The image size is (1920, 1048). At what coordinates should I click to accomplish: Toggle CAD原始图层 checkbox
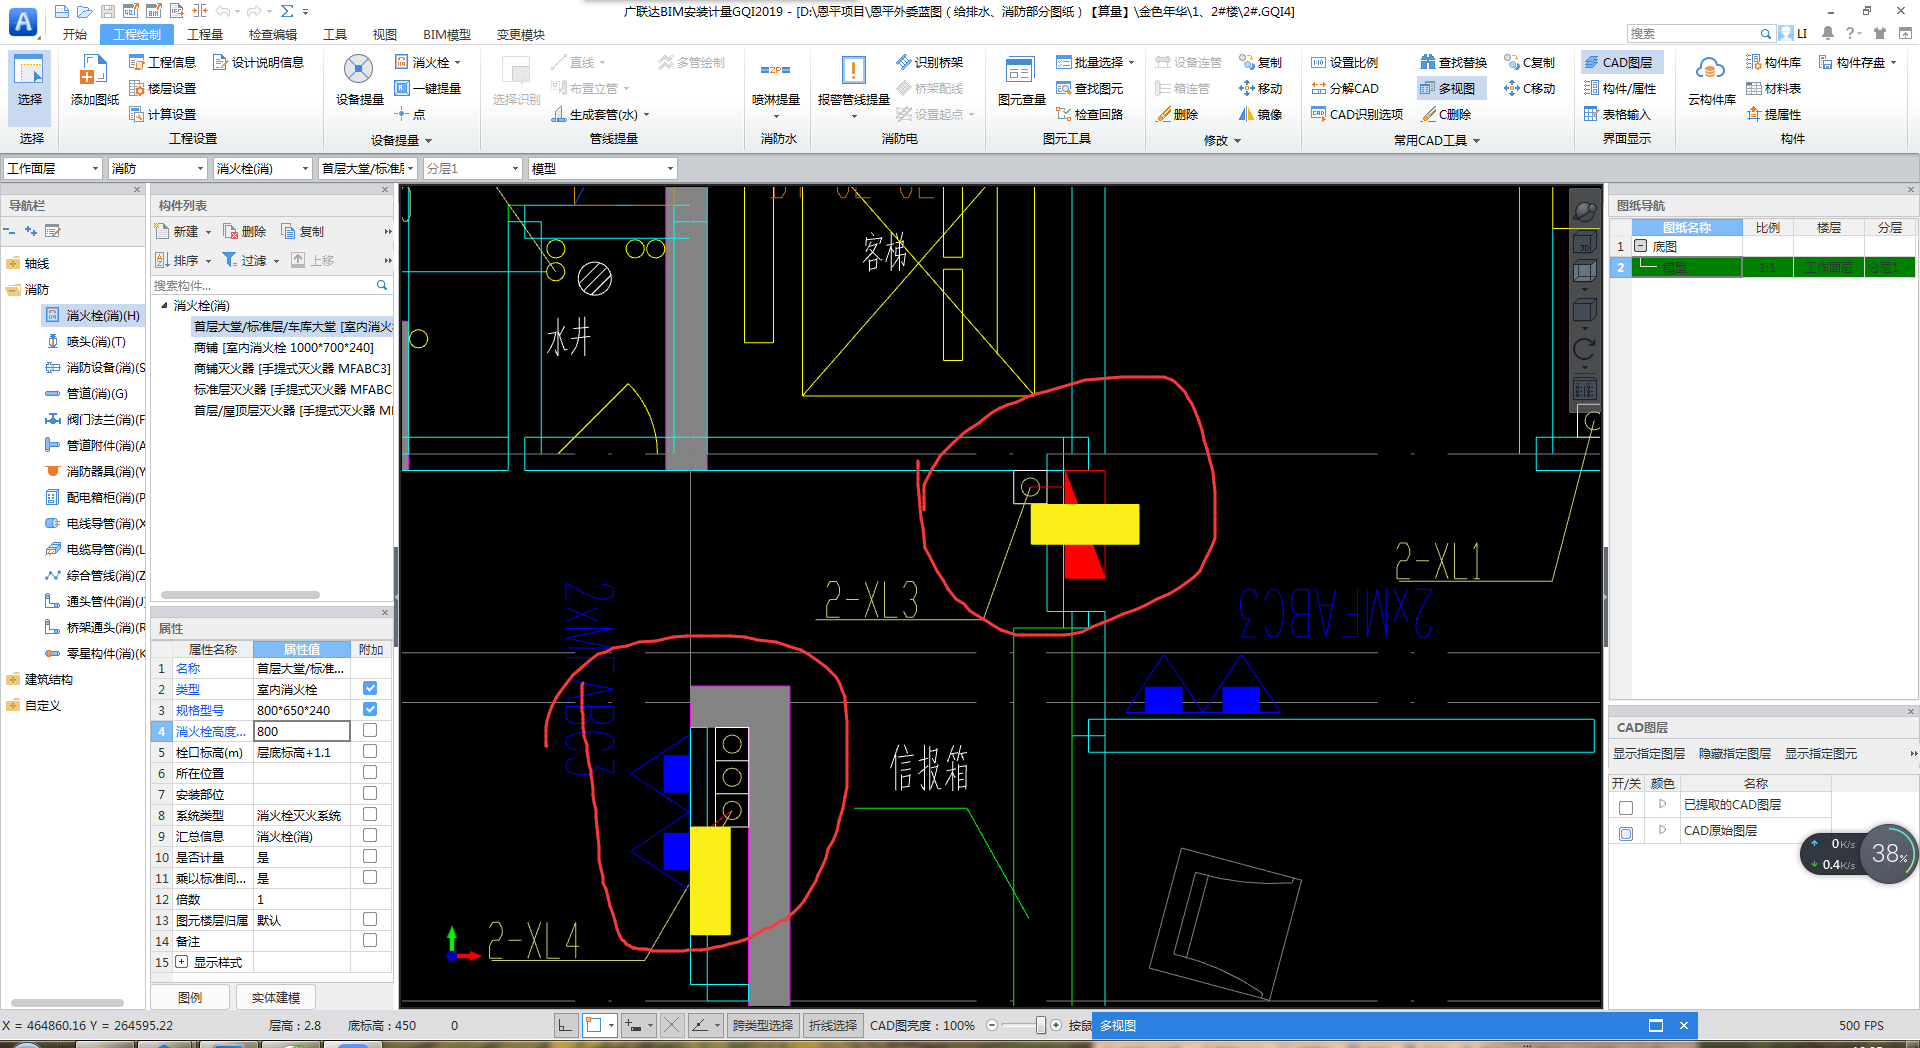click(x=1626, y=833)
